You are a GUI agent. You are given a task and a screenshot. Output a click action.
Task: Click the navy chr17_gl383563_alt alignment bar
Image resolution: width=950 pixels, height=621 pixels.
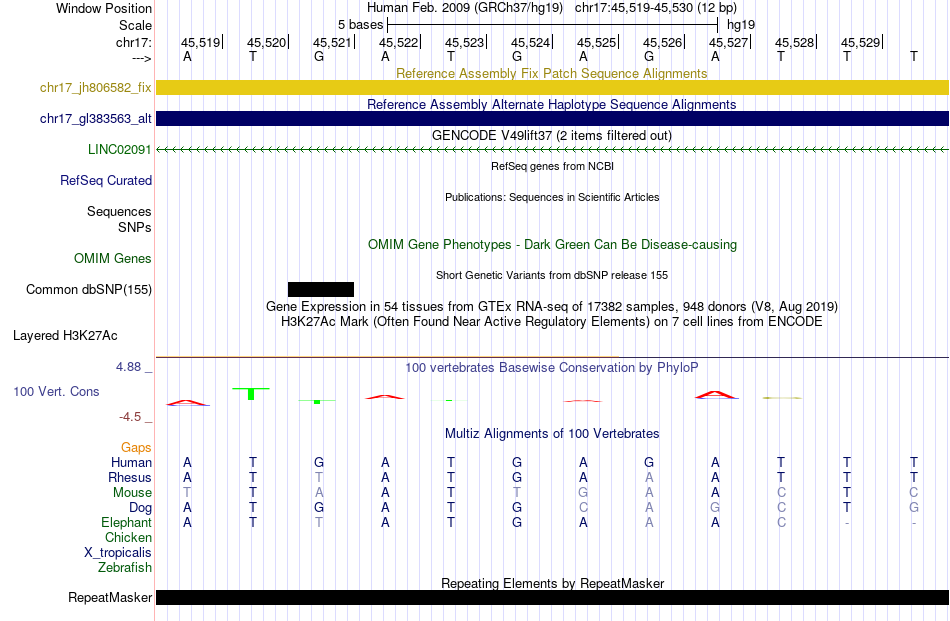[x=552, y=118]
